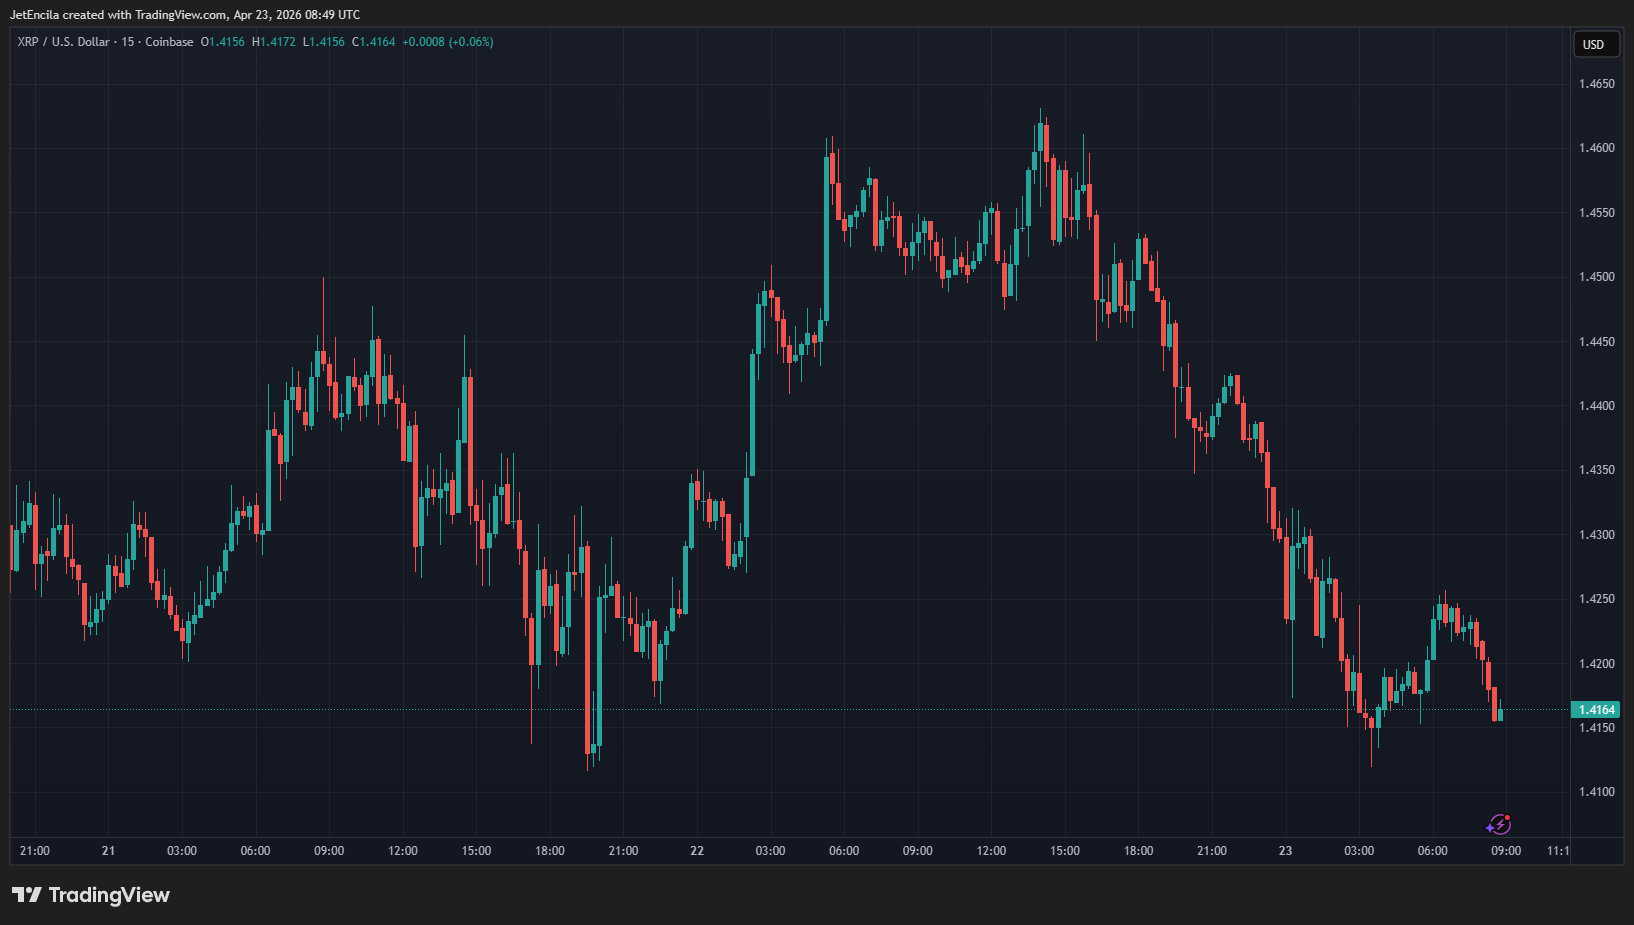Click the current price tag 1.4164
This screenshot has height=925, width=1634.
[1596, 710]
